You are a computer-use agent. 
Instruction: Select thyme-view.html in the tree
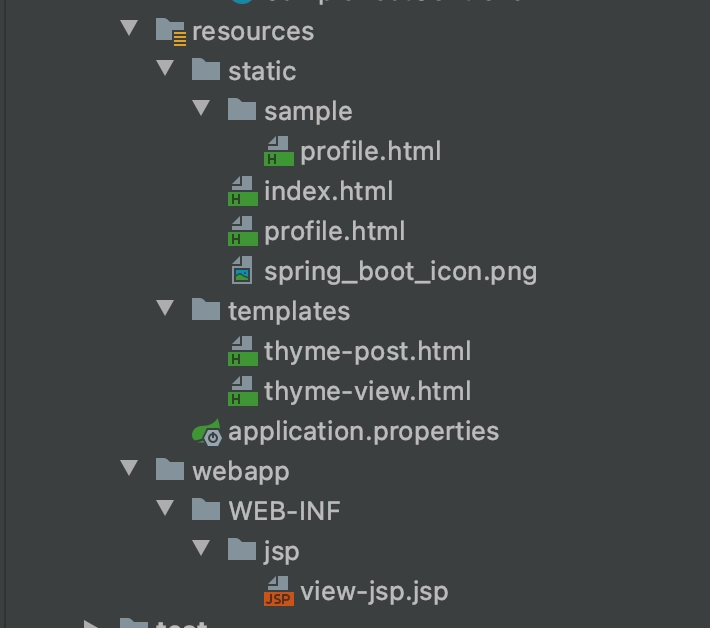(367, 391)
